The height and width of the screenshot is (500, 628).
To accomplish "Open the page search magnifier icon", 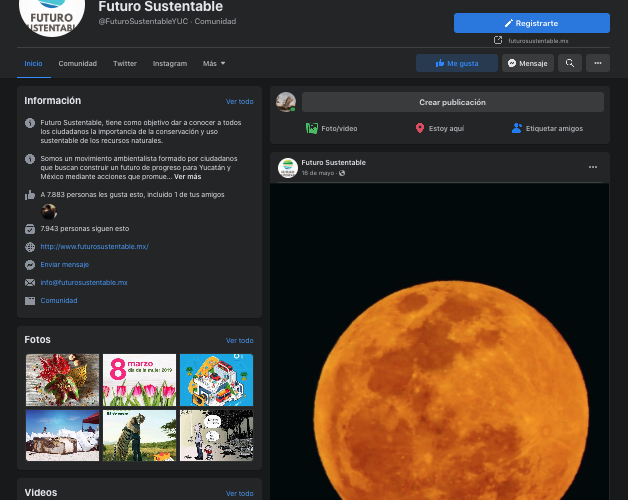I will tap(570, 63).
